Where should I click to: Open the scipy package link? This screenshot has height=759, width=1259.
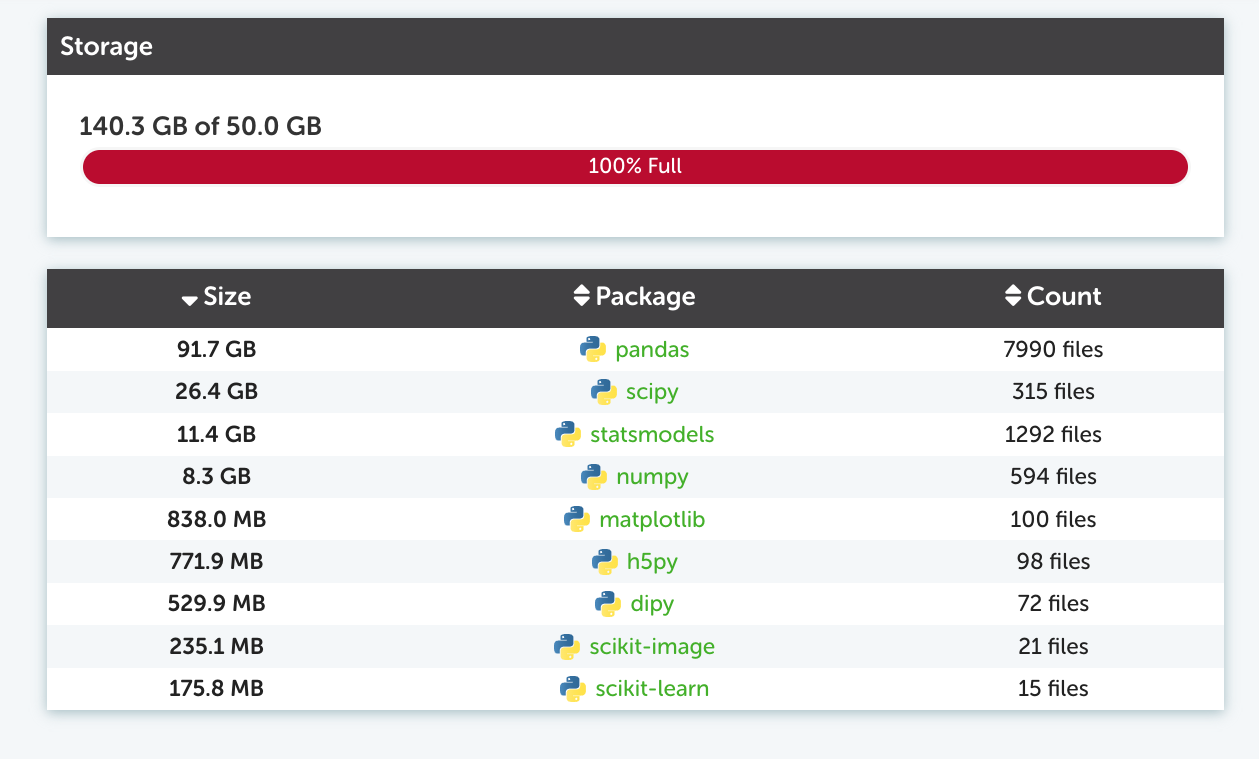click(x=652, y=392)
